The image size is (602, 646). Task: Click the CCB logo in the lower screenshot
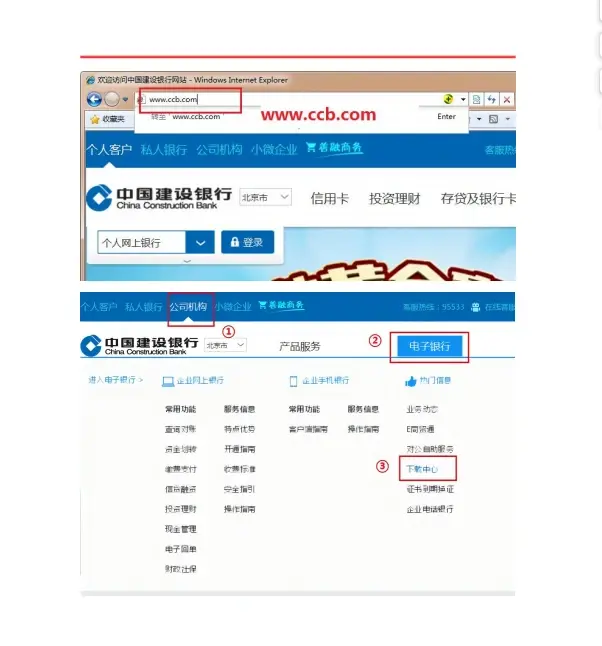[x=140, y=345]
